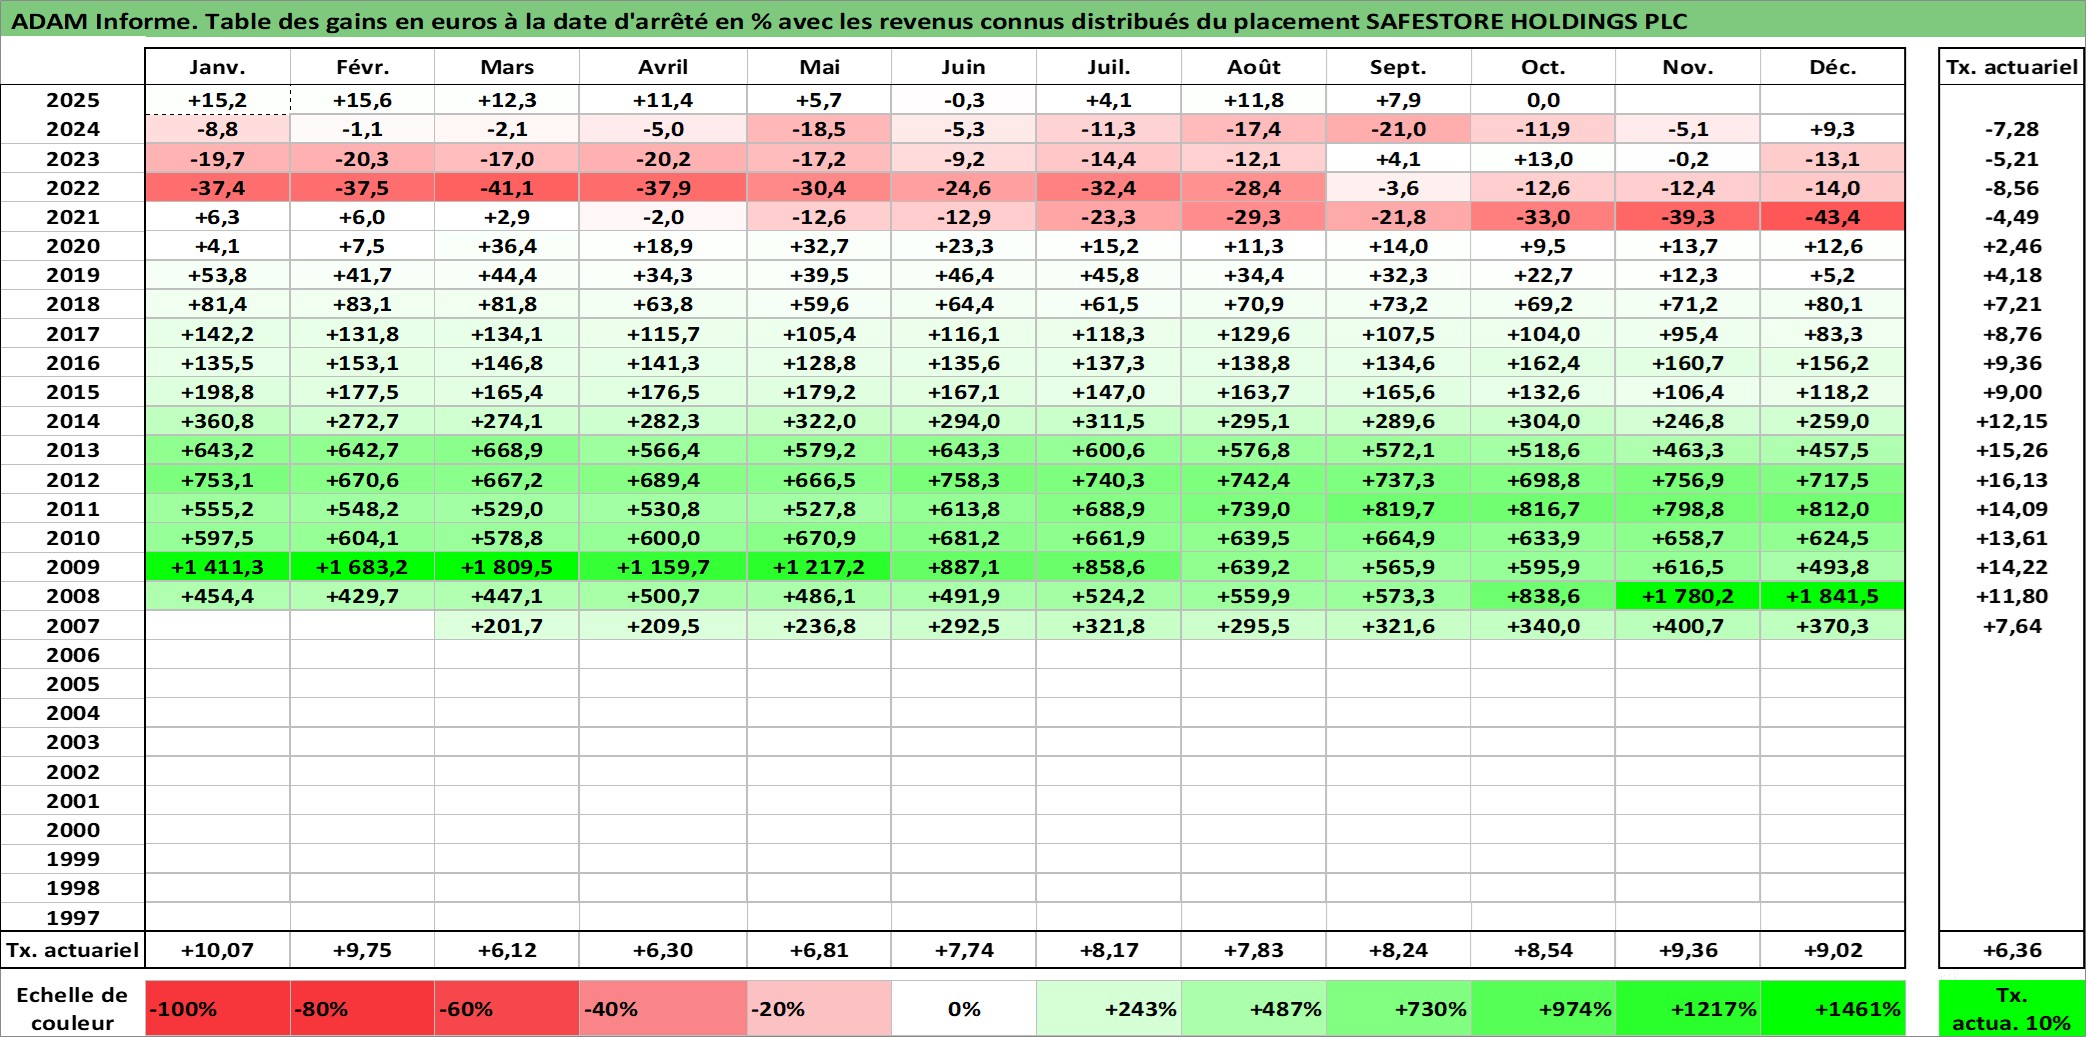Screen dimensions: 2086x1037
Task: Select cell value +201,7 in 2007
Action: [x=507, y=626]
